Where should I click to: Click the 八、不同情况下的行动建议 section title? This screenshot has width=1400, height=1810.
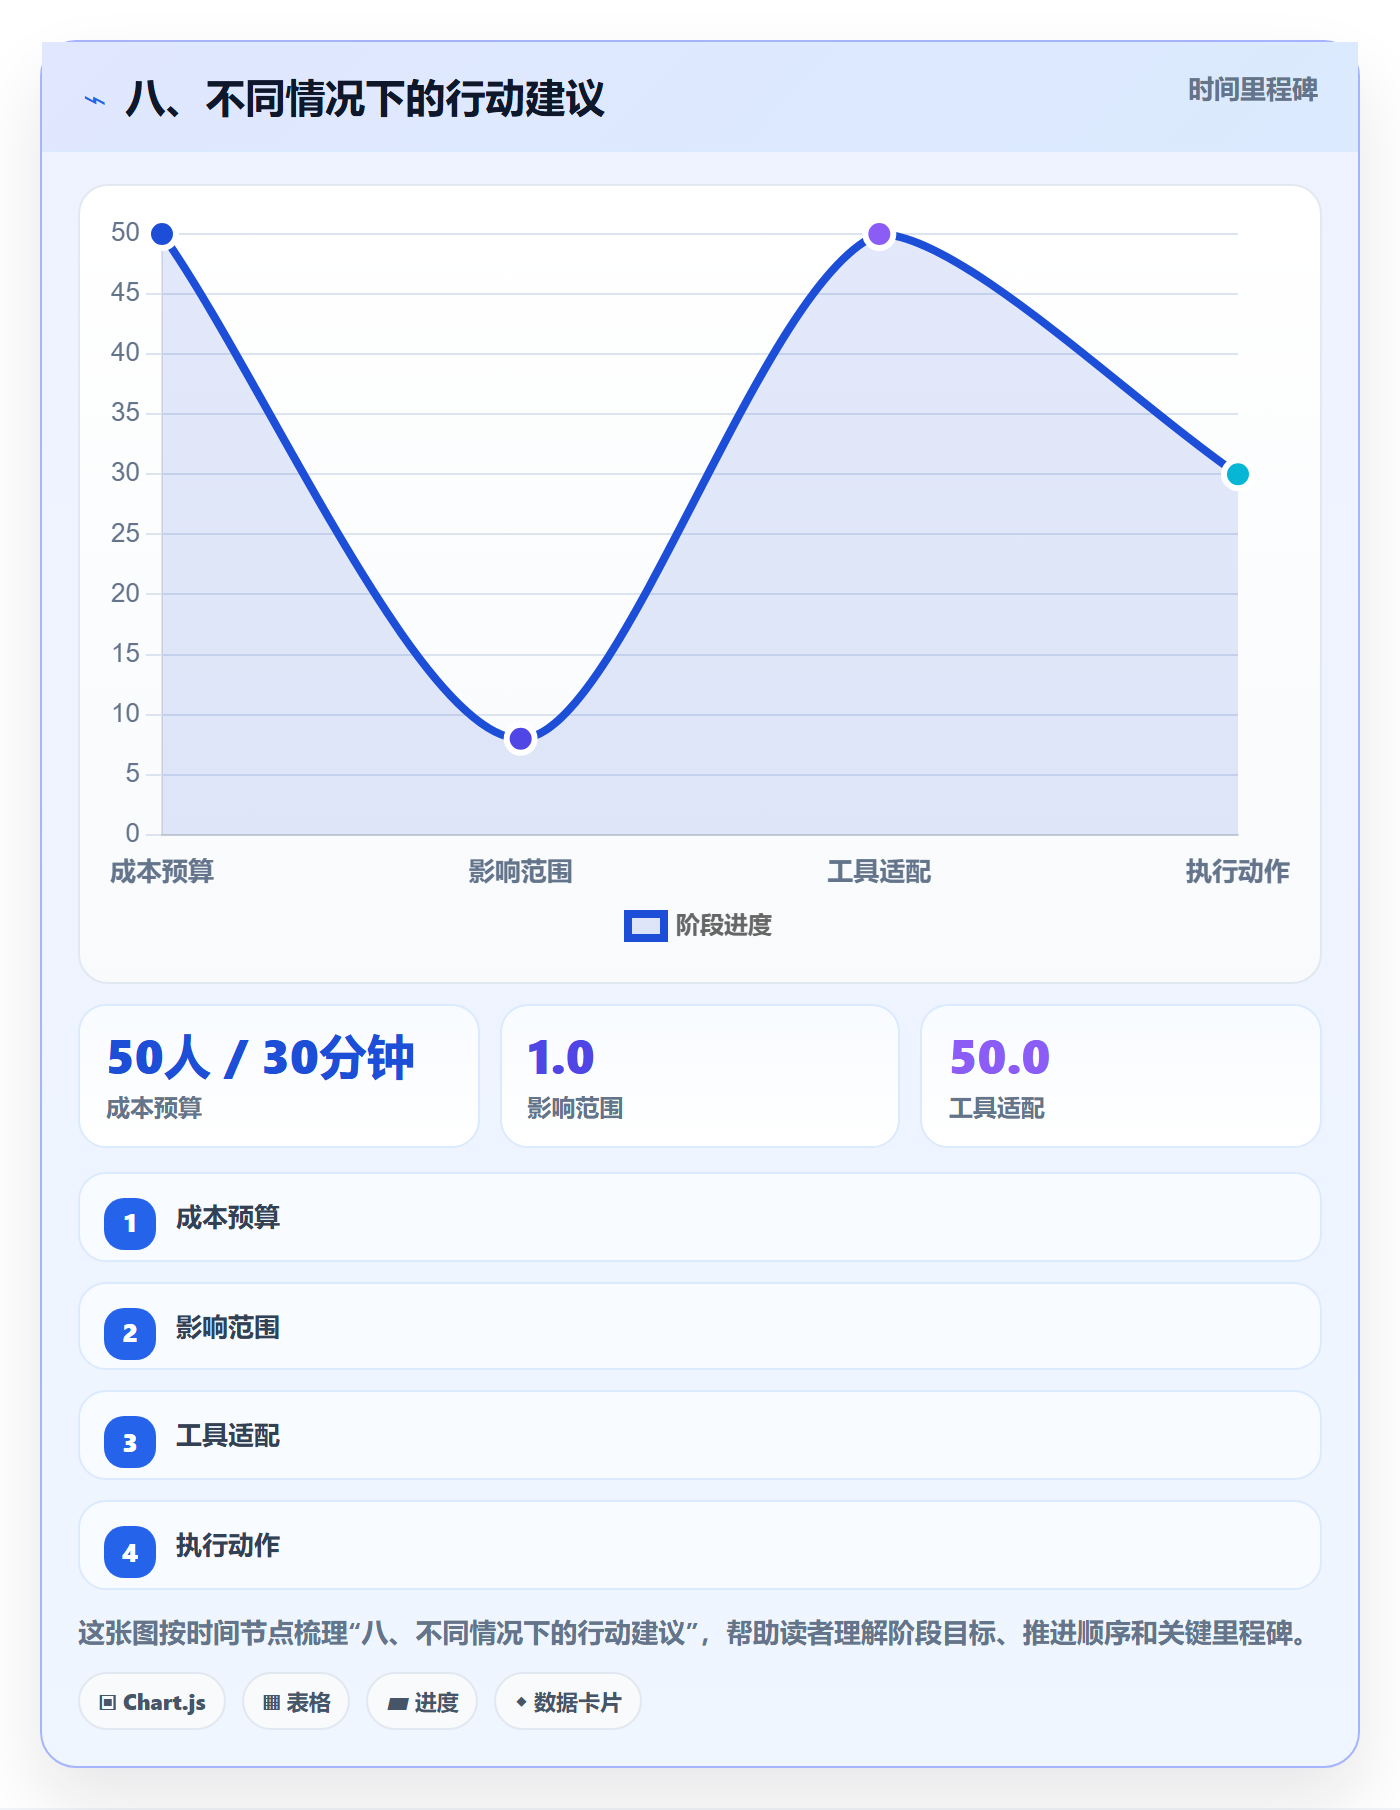365,99
